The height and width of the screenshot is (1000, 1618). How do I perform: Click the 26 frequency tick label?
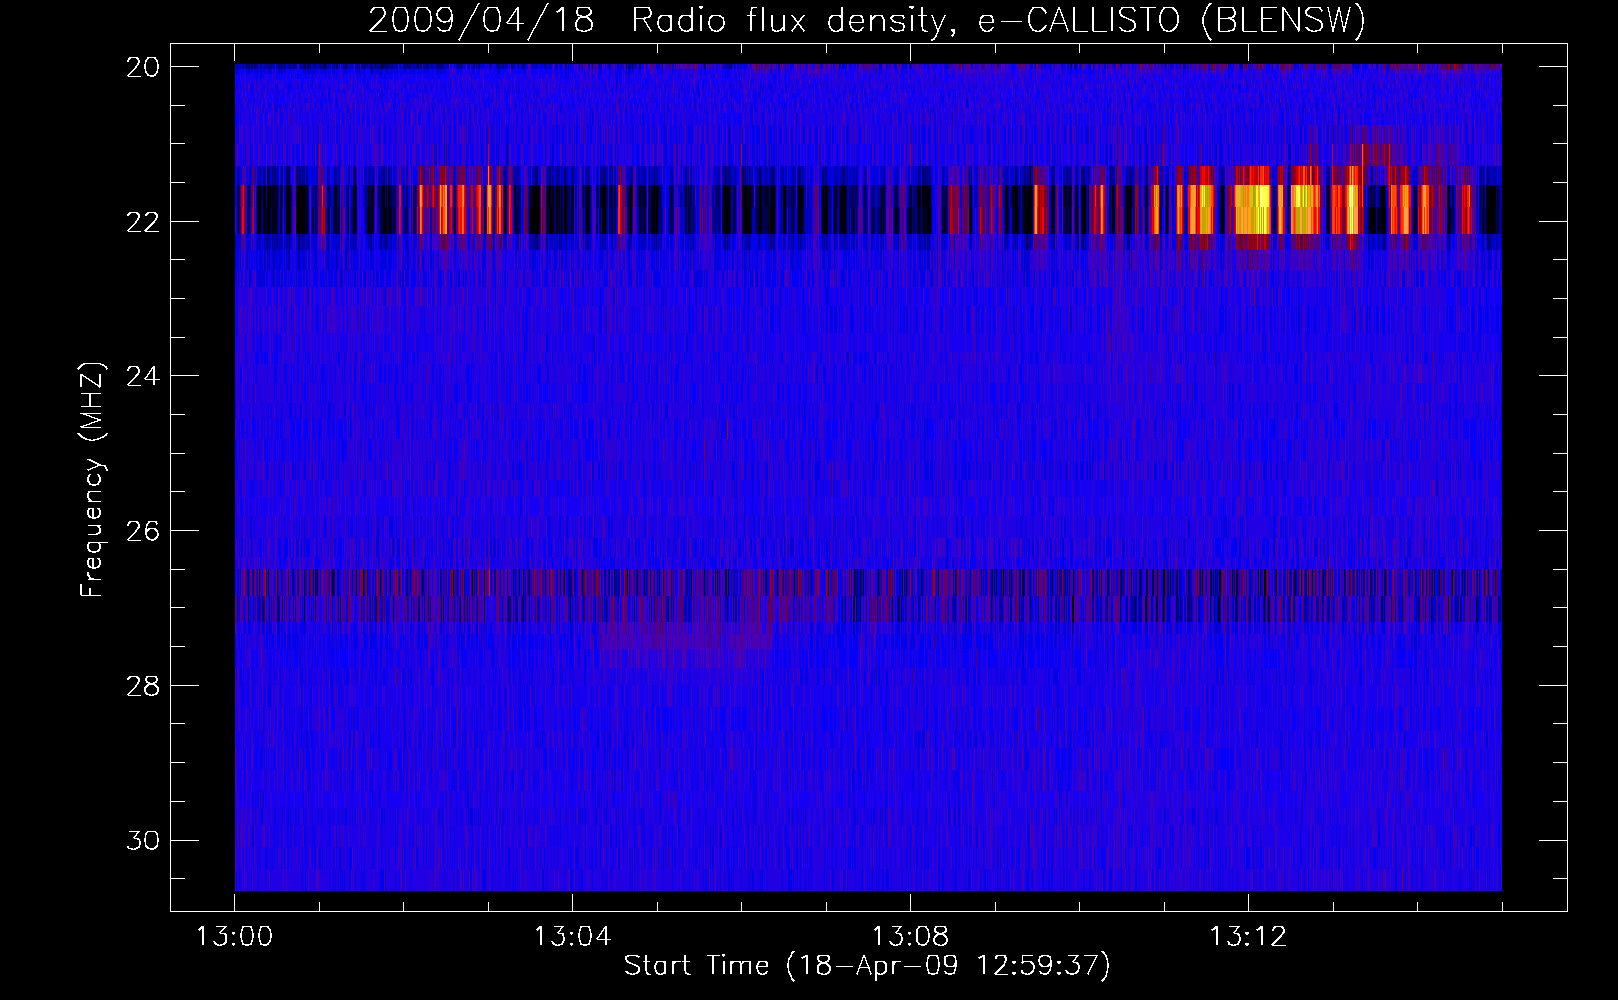coord(143,531)
